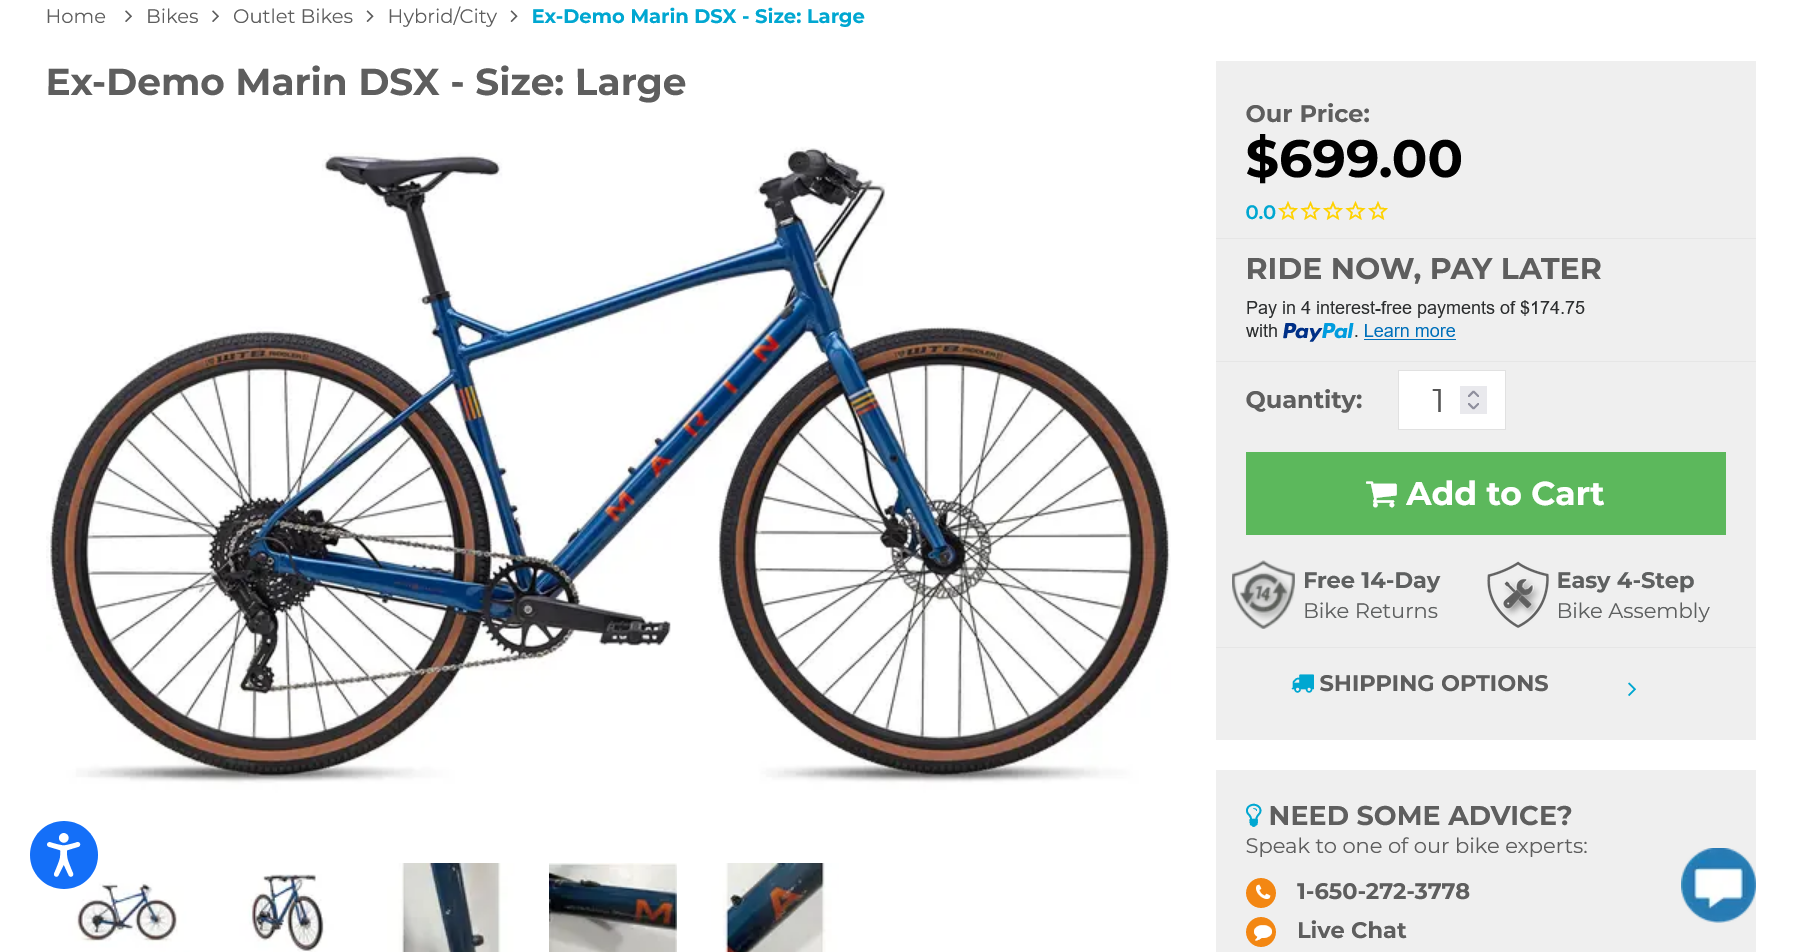Click the star rating icons
1801x952 pixels.
1333,212
